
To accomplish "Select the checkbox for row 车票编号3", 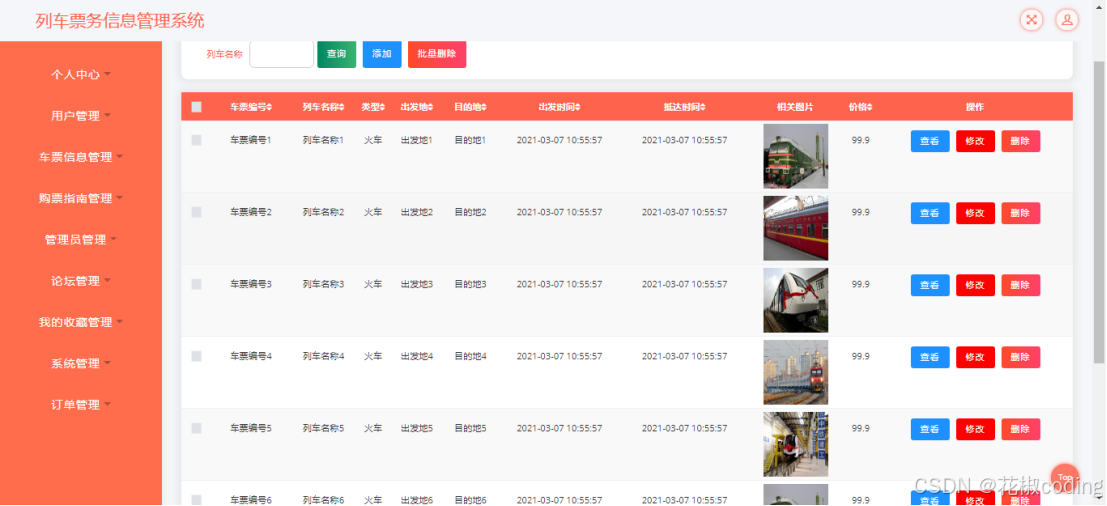I will tap(196, 284).
